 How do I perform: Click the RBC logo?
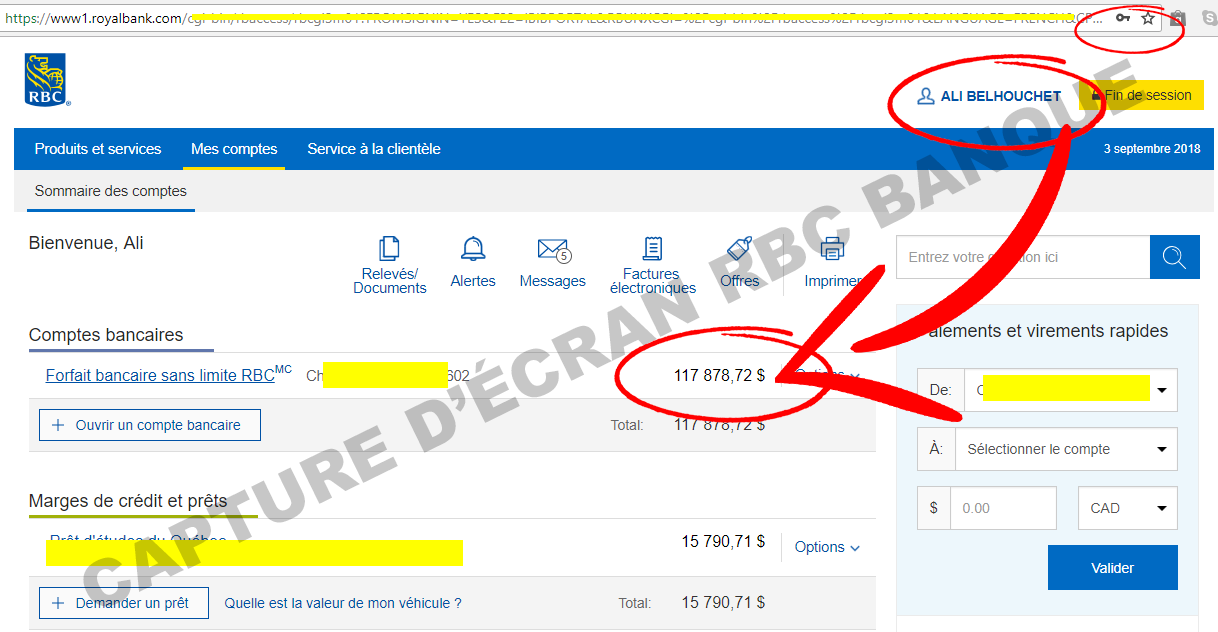pos(47,80)
